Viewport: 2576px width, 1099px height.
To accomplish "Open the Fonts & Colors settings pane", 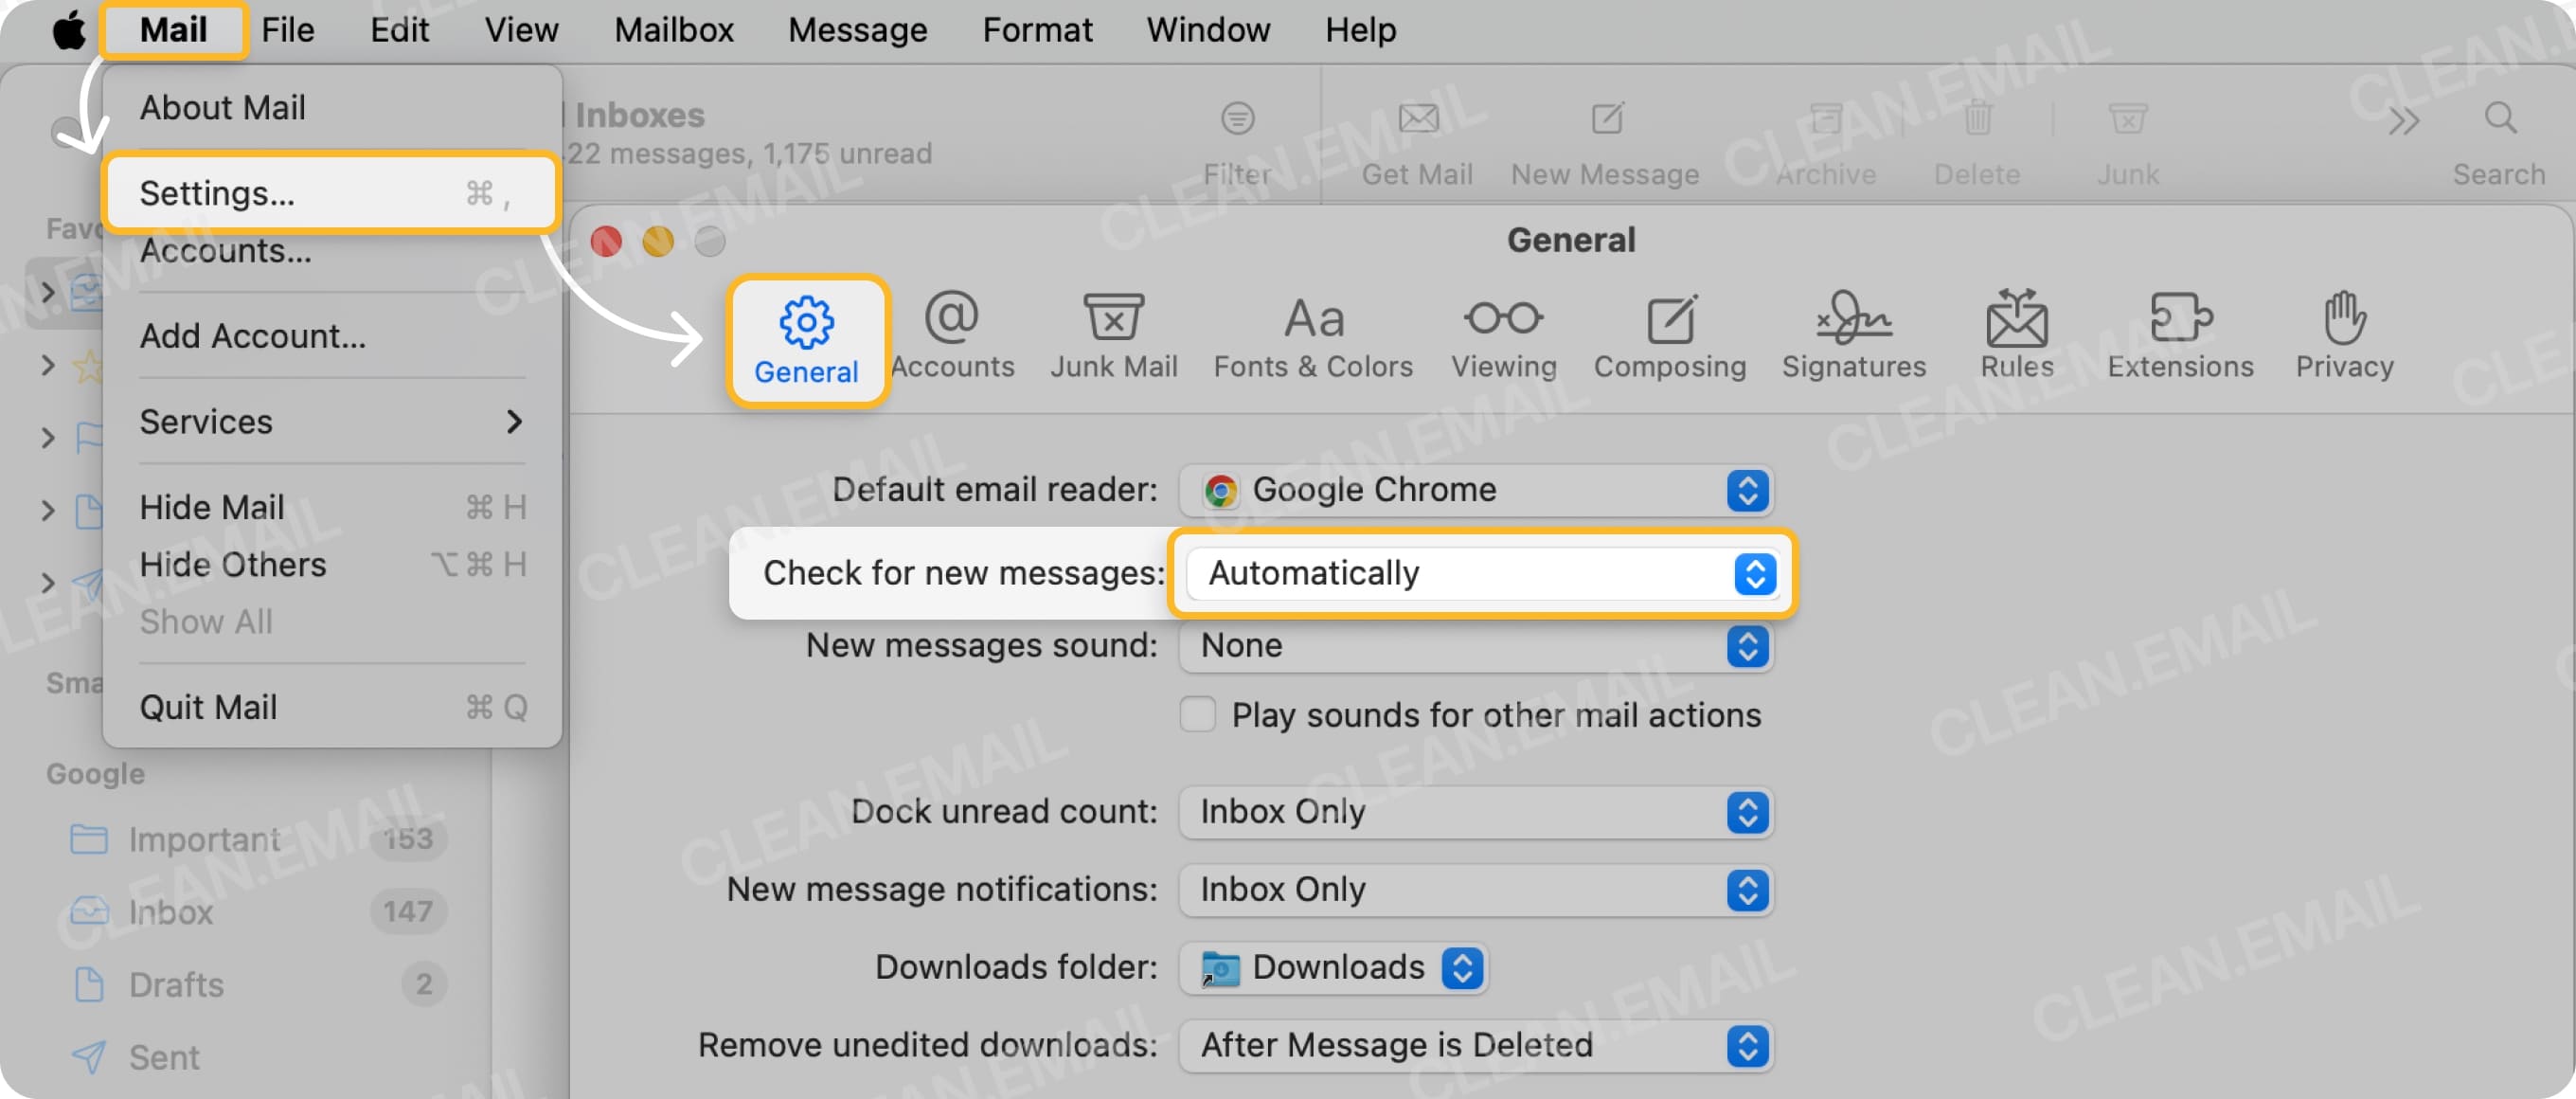I will [x=1312, y=335].
